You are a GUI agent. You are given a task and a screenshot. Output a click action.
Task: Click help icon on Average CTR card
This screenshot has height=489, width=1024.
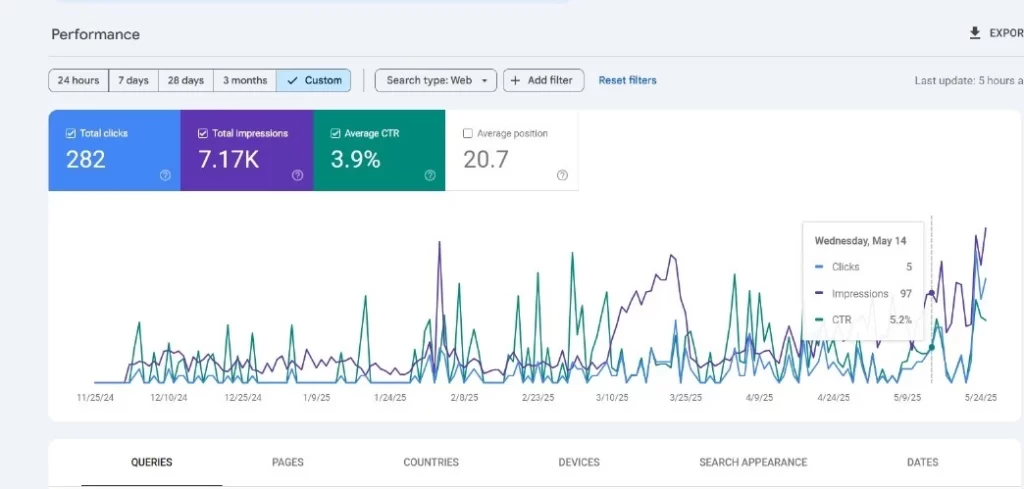(429, 175)
